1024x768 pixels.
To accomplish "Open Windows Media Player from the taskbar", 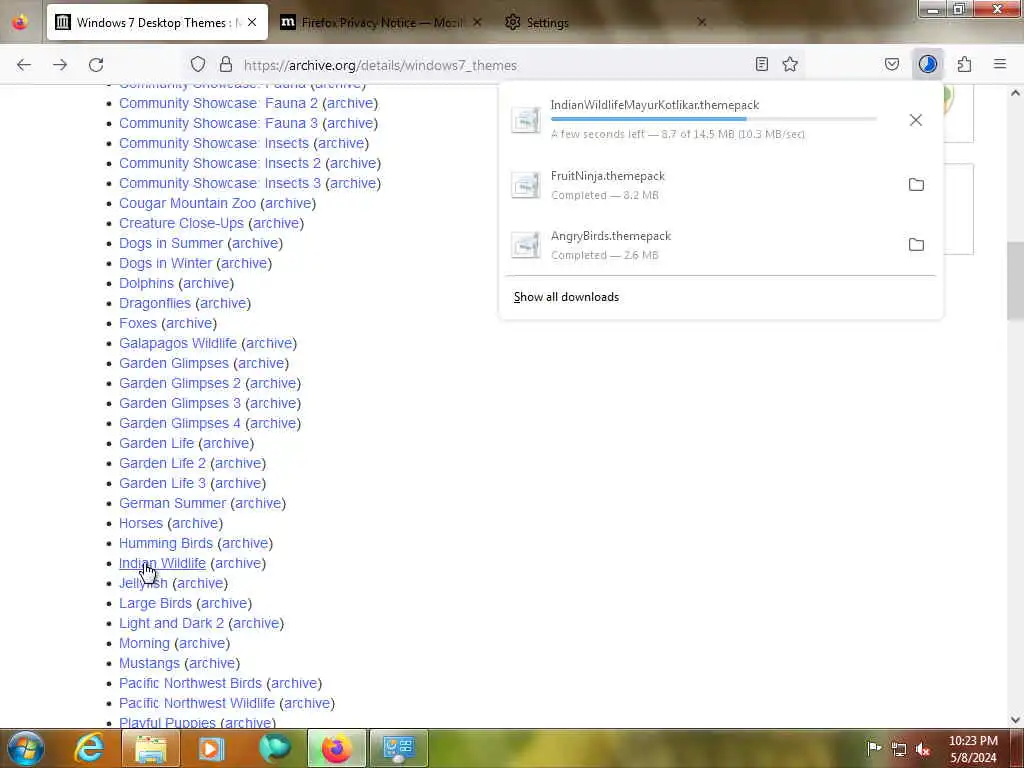I will [211, 748].
